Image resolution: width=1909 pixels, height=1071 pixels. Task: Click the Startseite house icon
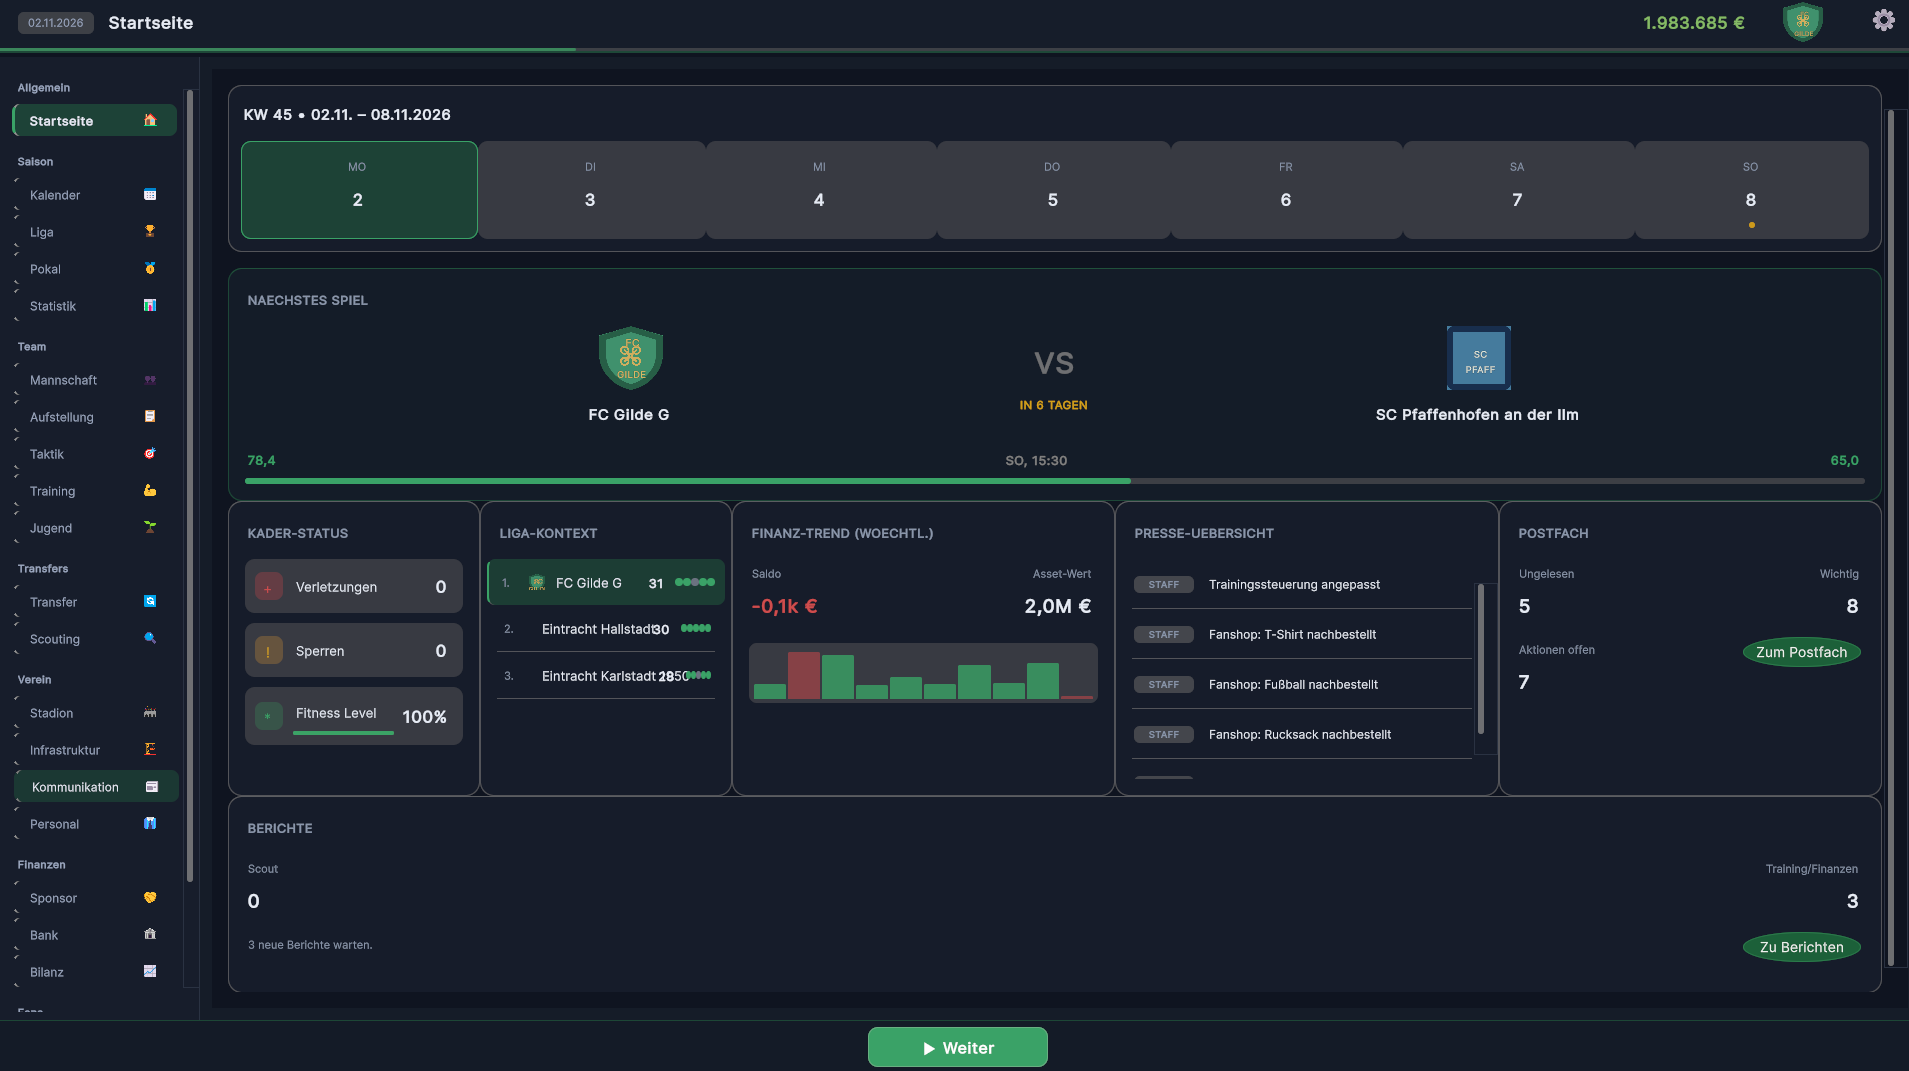[x=150, y=120]
